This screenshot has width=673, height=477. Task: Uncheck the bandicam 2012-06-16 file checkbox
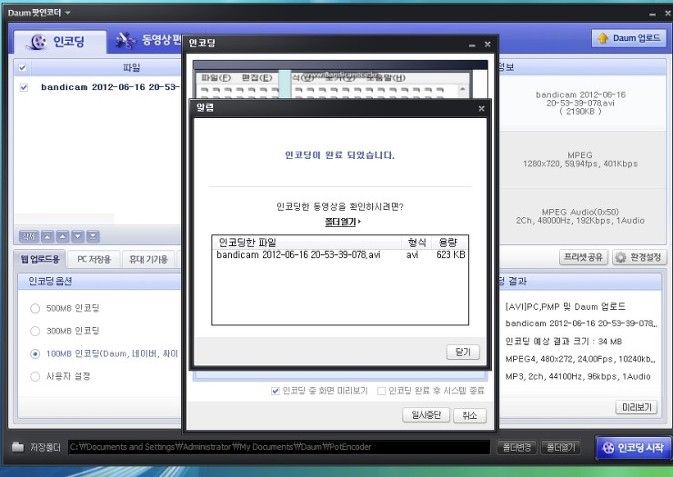[24, 87]
